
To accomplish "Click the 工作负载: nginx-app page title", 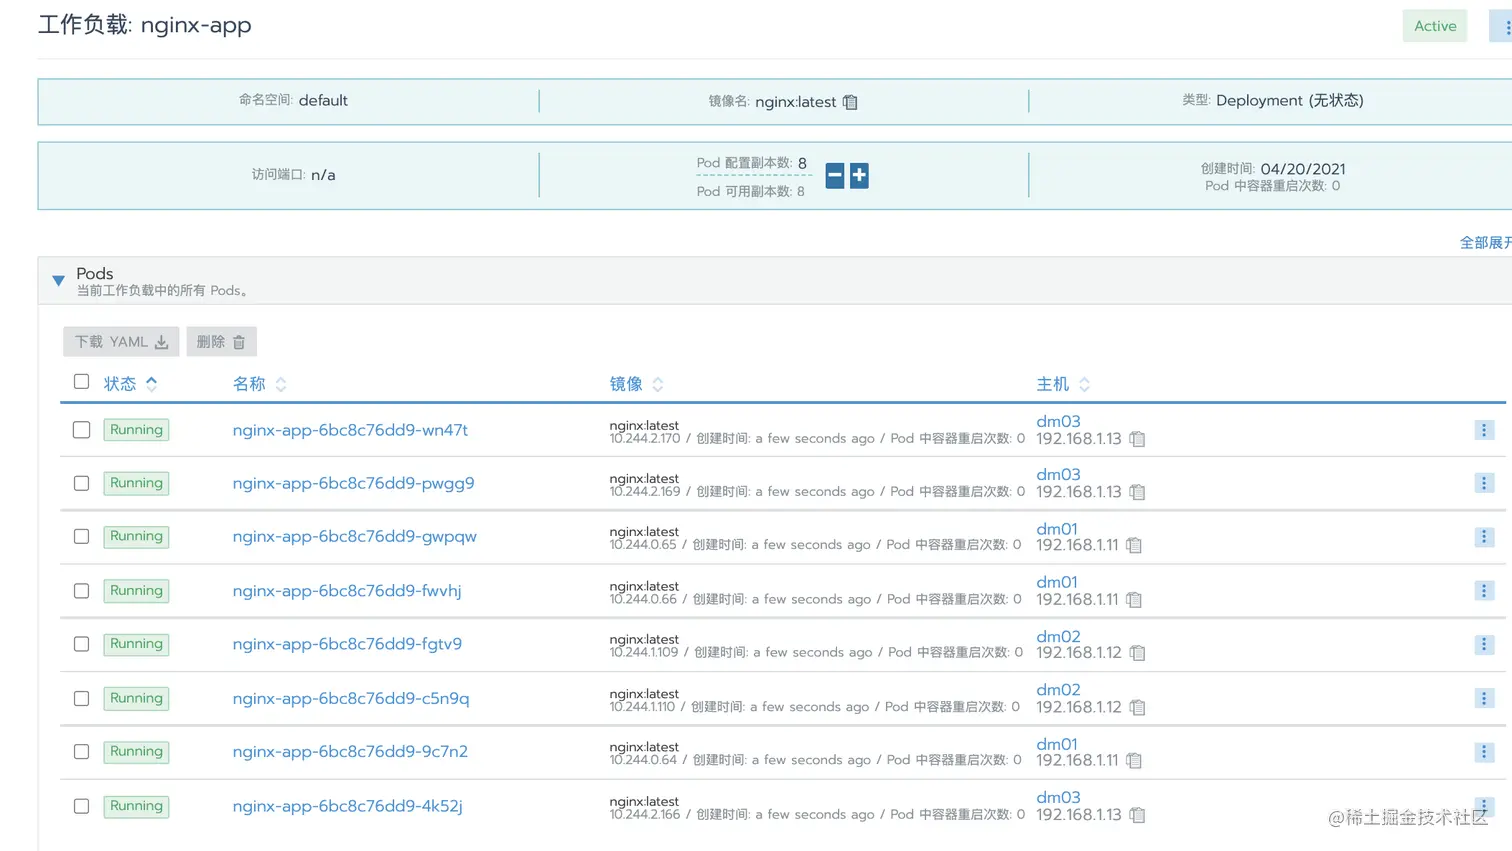I will coord(145,25).
